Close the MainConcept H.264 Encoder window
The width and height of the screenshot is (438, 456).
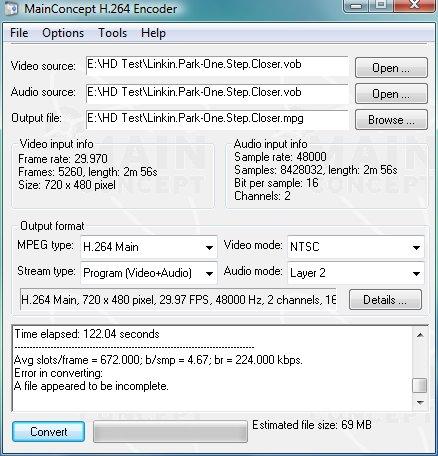[414, 5]
